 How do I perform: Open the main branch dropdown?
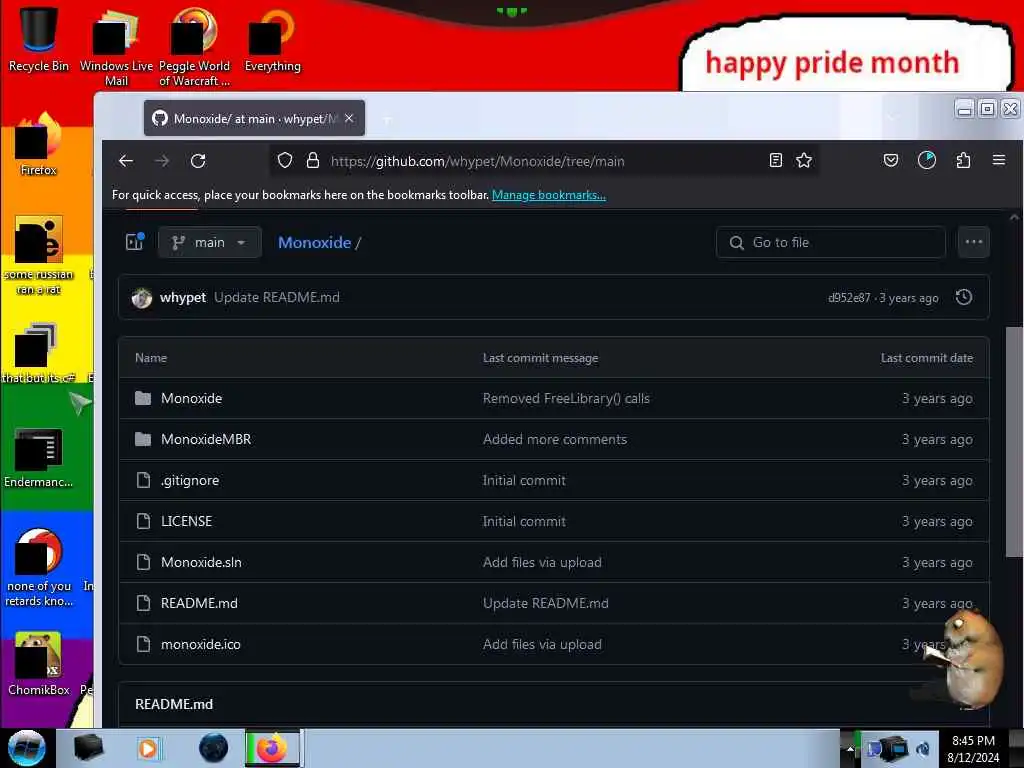point(210,242)
